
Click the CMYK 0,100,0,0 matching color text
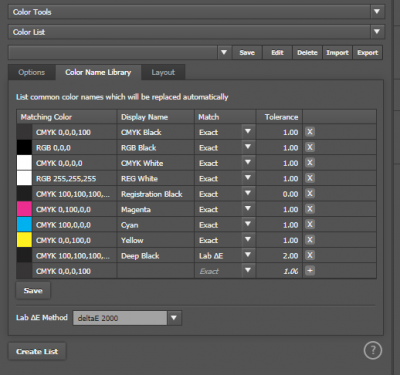coord(63,210)
